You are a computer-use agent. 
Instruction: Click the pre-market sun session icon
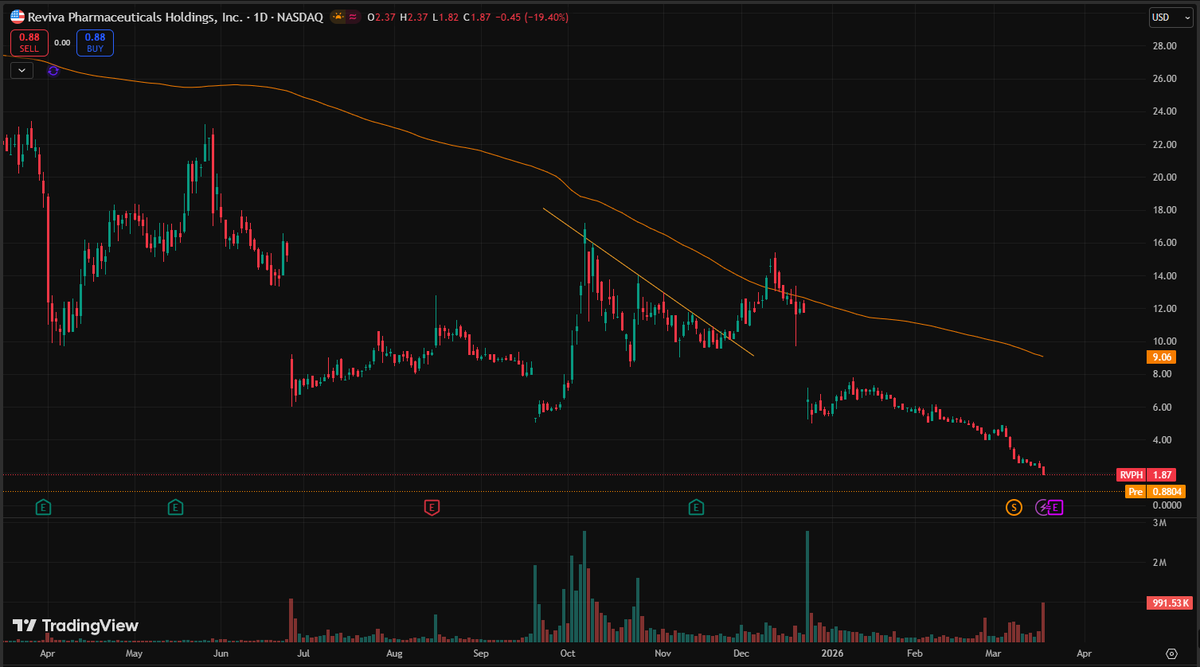[337, 17]
